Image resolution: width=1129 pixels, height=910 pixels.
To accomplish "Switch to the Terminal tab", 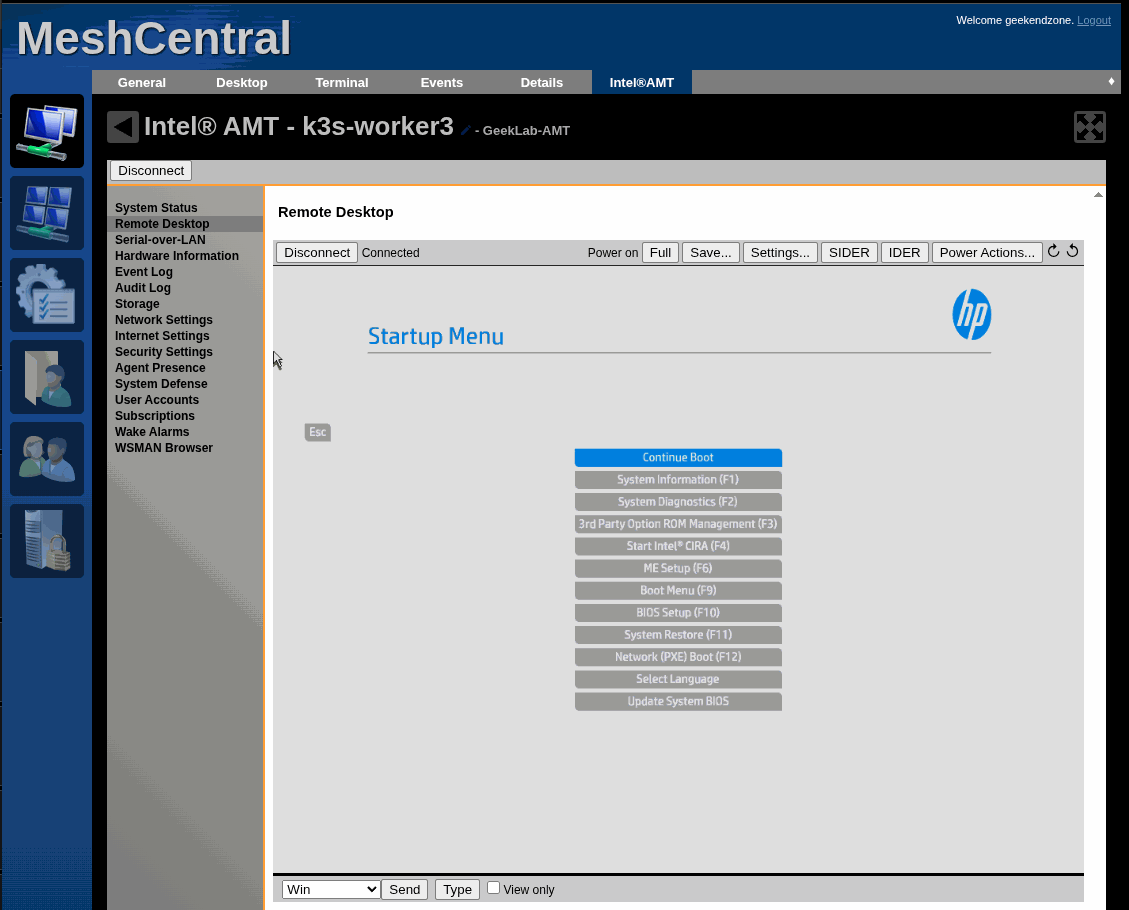I will 342,83.
